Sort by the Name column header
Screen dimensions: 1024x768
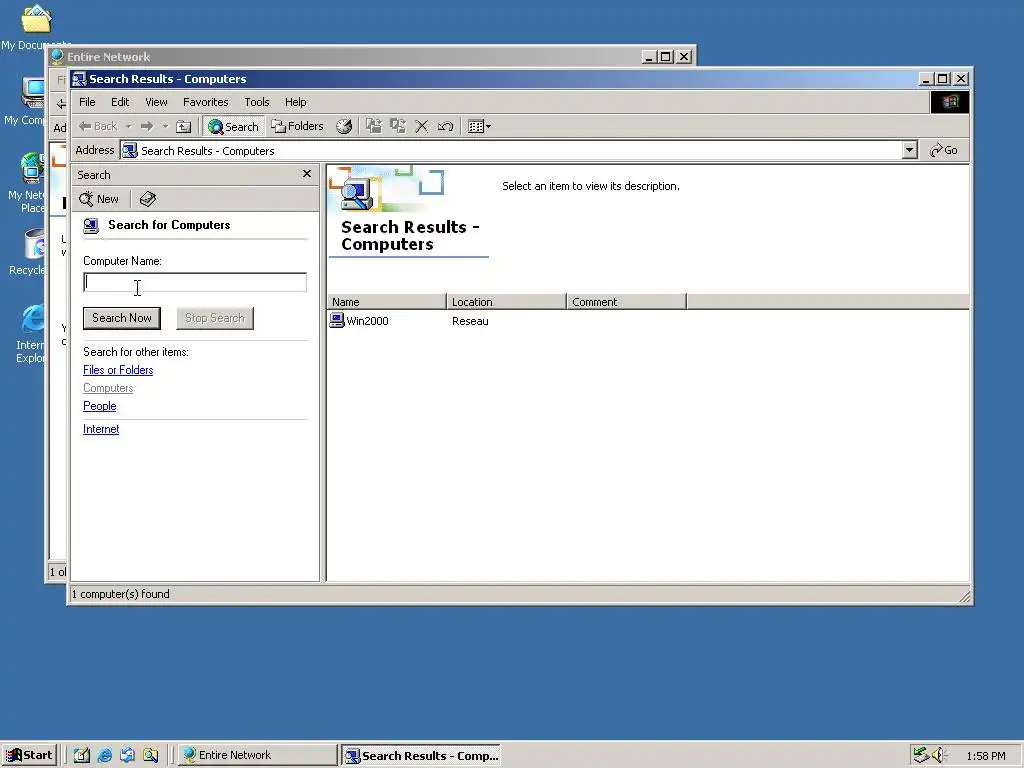coord(387,302)
